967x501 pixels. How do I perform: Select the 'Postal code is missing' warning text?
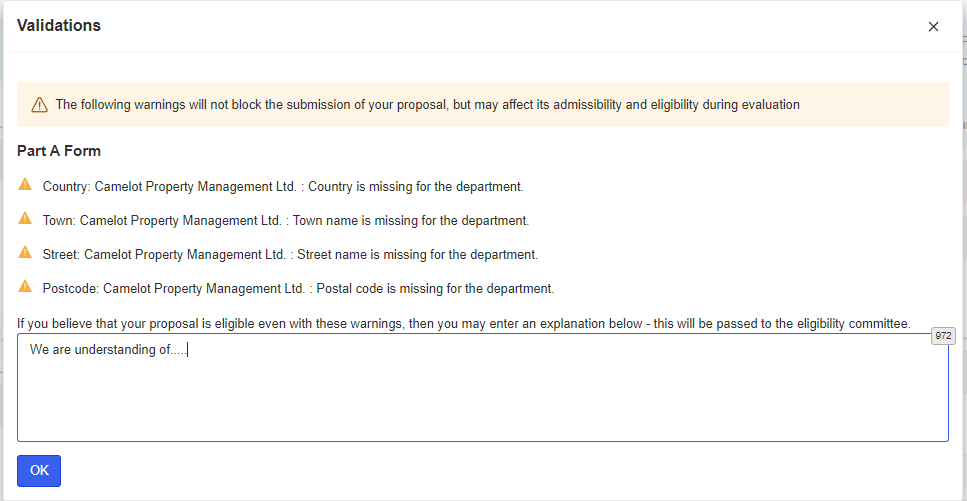[434, 289]
